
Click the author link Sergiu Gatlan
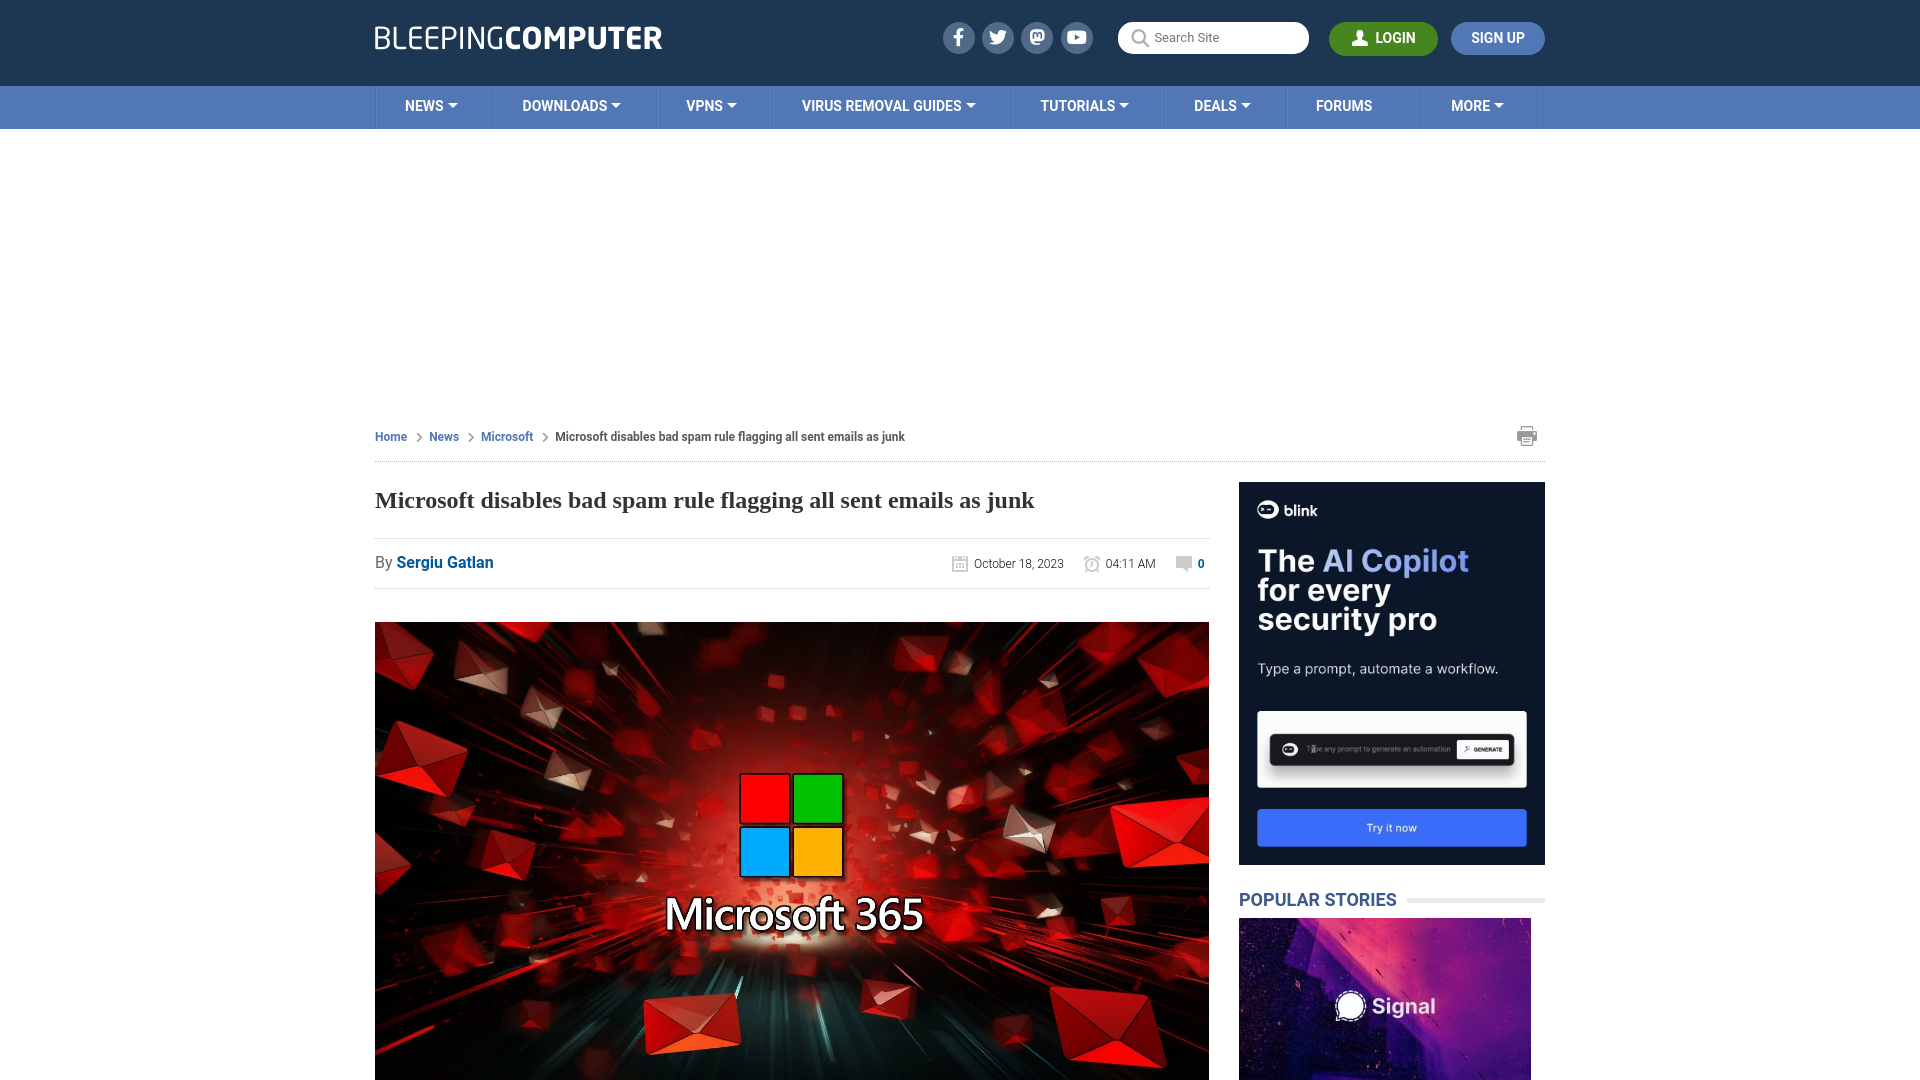(x=444, y=563)
